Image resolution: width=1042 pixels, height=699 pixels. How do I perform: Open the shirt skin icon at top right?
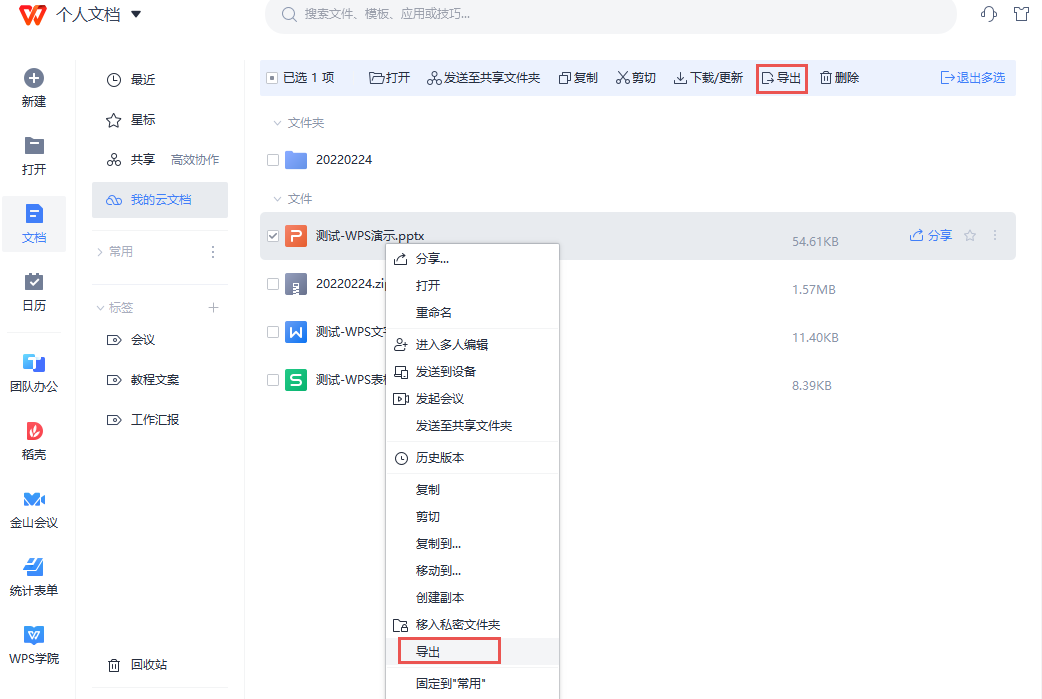1021,14
